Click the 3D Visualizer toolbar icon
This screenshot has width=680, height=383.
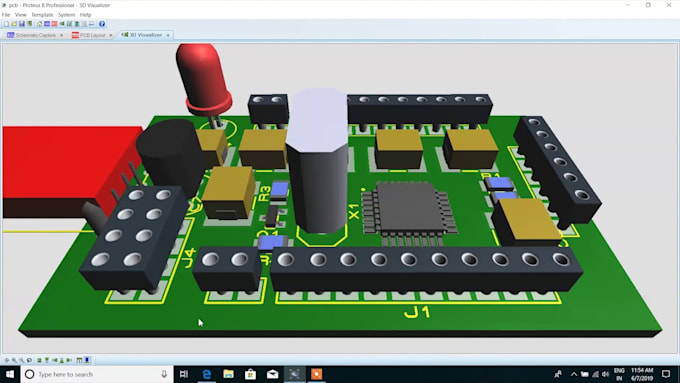(62, 24)
